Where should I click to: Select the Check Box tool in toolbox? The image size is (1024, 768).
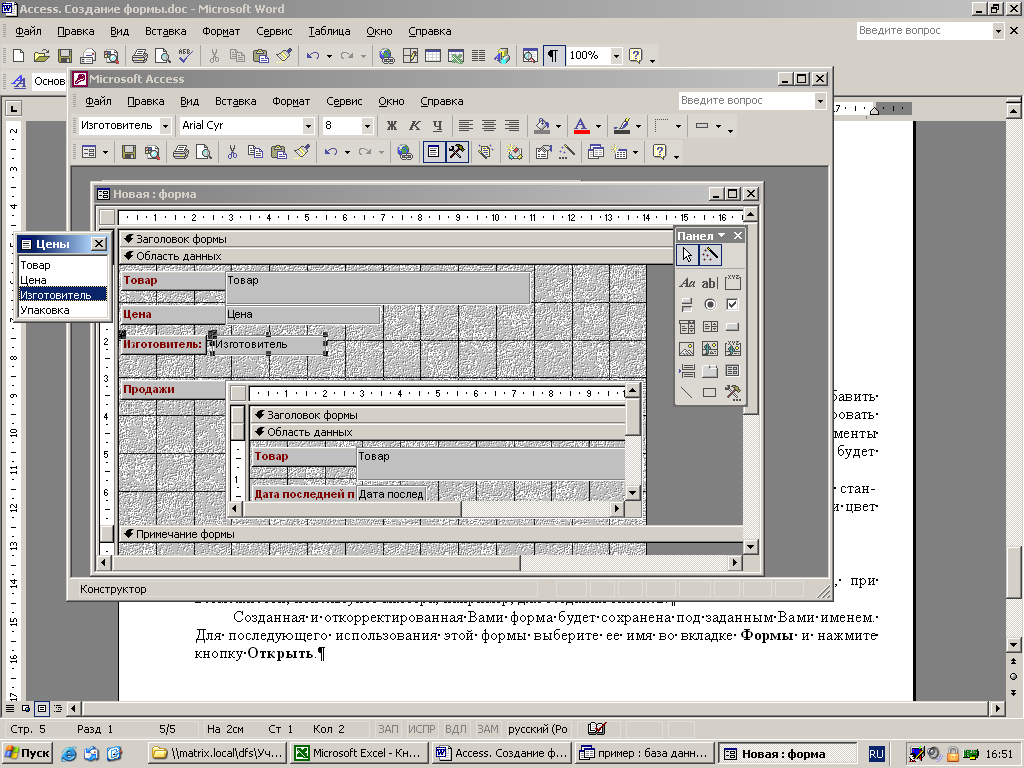[733, 304]
